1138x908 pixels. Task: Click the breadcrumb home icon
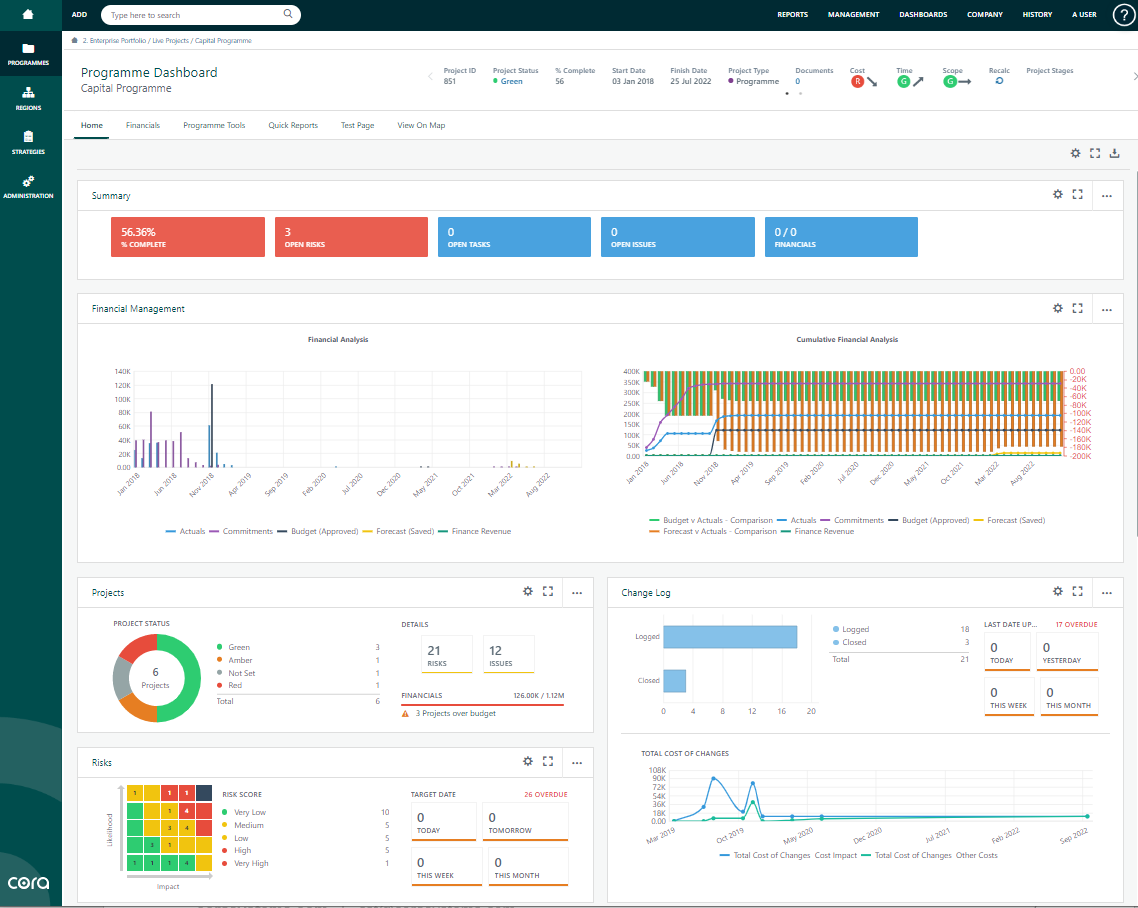[75, 41]
